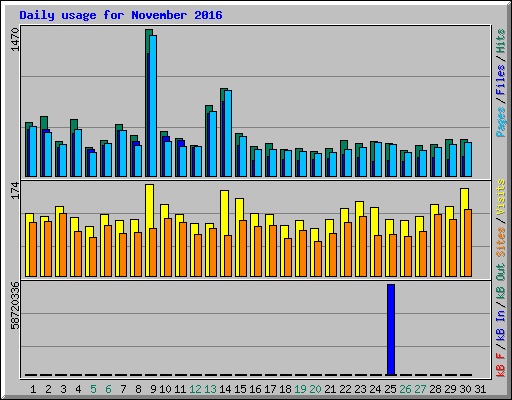Click the 1470 axis value
Viewport: 512px width, 400px height.
pos(15,40)
